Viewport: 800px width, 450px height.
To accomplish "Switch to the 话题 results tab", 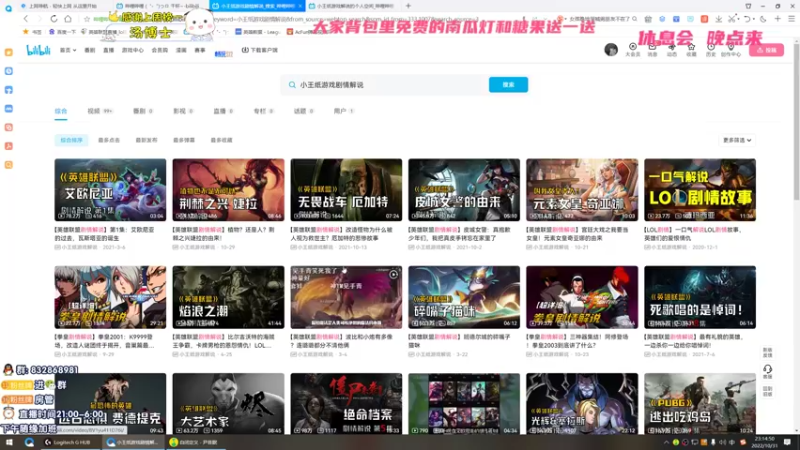I will click(304, 111).
